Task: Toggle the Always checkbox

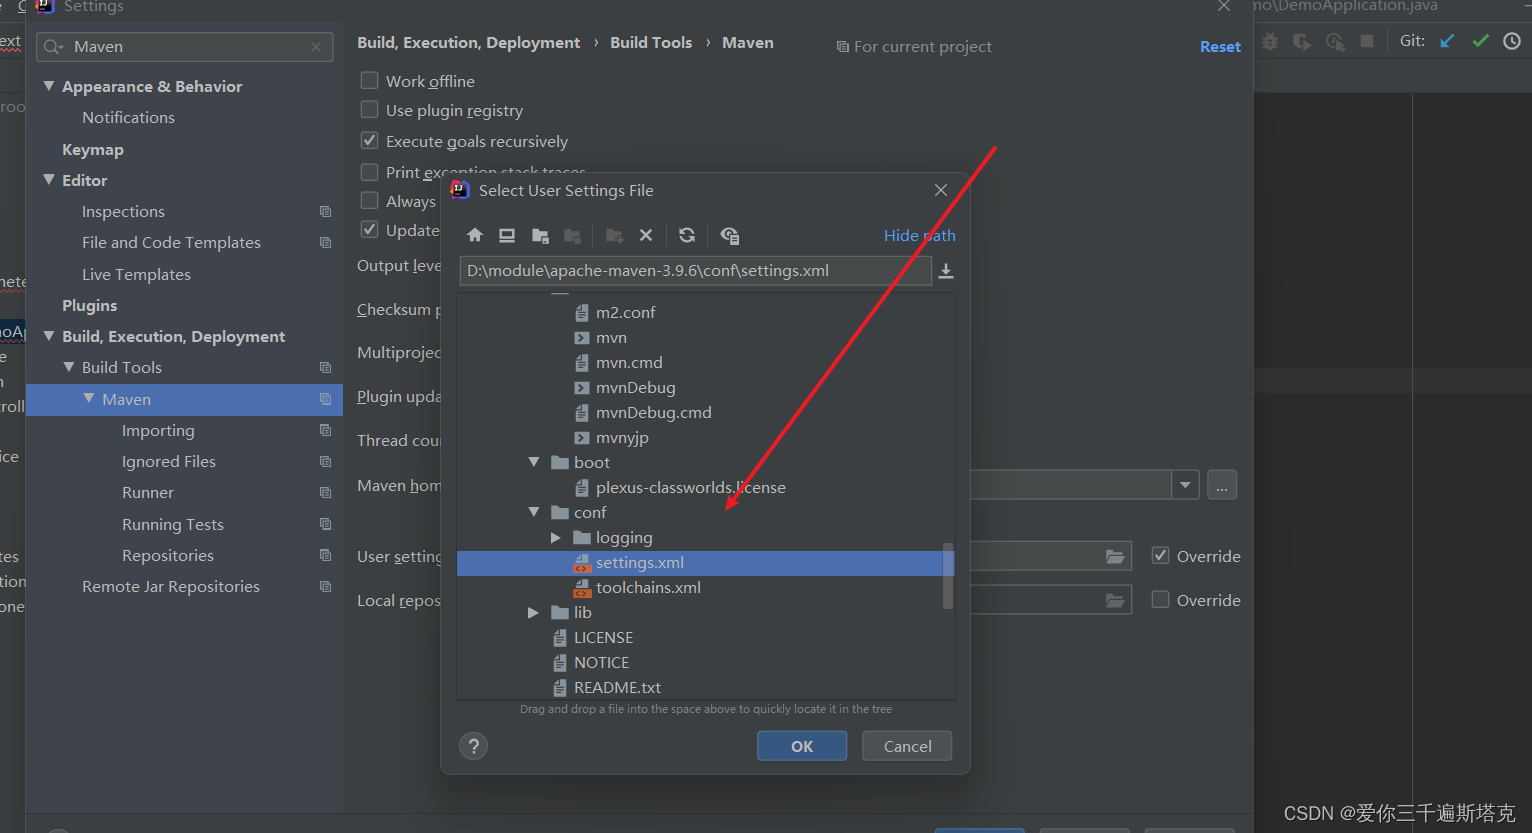Action: click(369, 200)
